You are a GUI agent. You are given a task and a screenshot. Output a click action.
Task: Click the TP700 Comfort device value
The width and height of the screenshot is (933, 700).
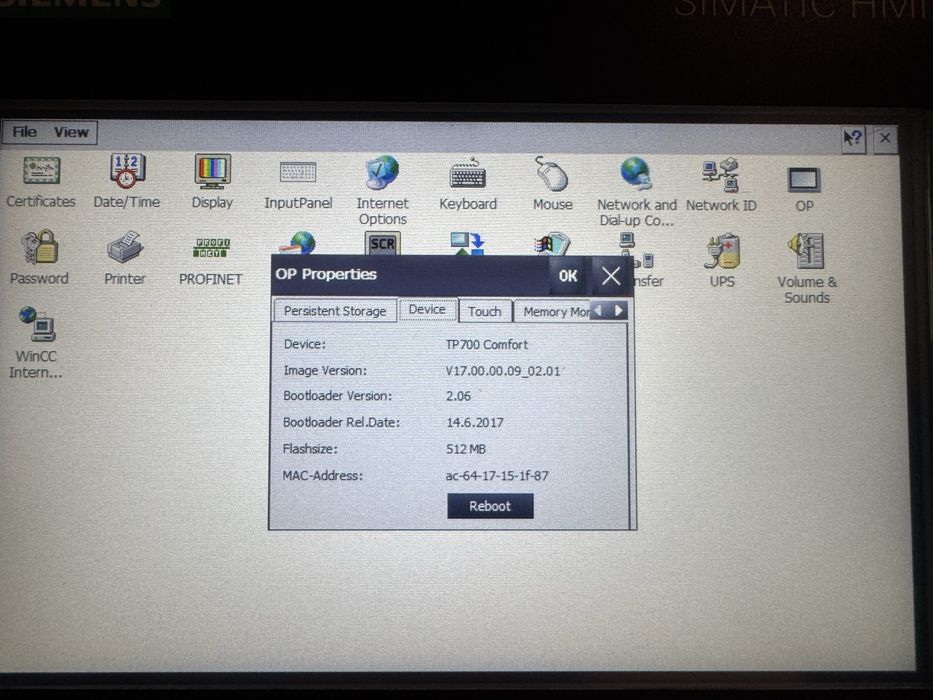(x=487, y=345)
